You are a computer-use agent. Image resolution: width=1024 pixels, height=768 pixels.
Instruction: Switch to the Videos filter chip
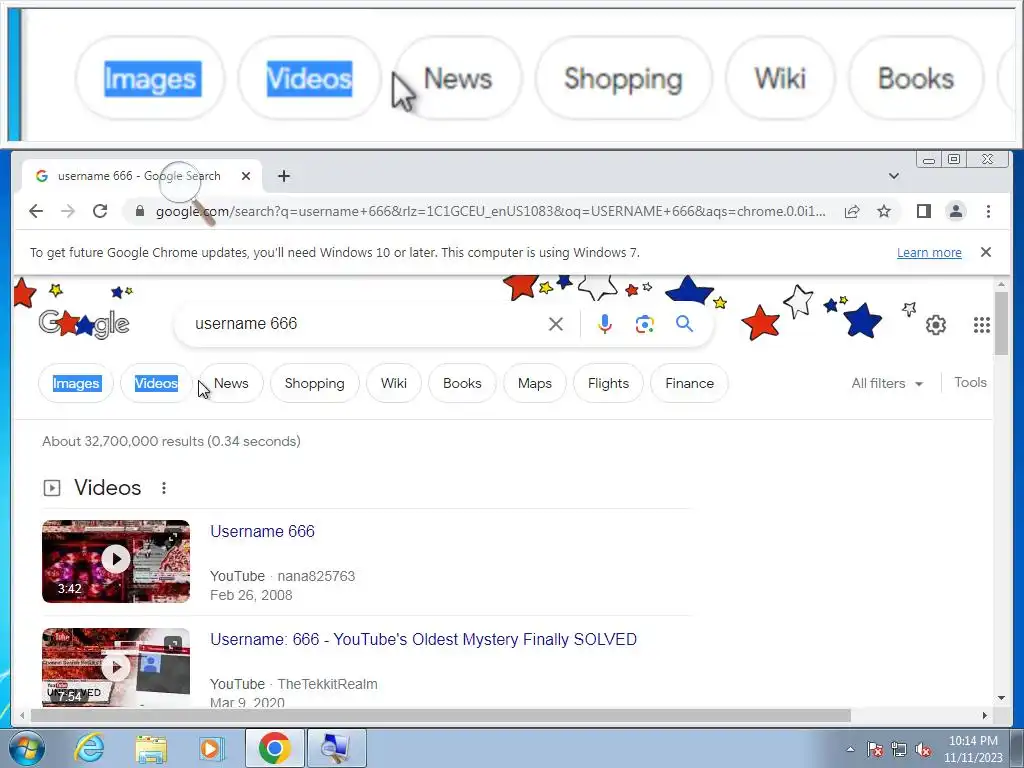click(x=156, y=383)
